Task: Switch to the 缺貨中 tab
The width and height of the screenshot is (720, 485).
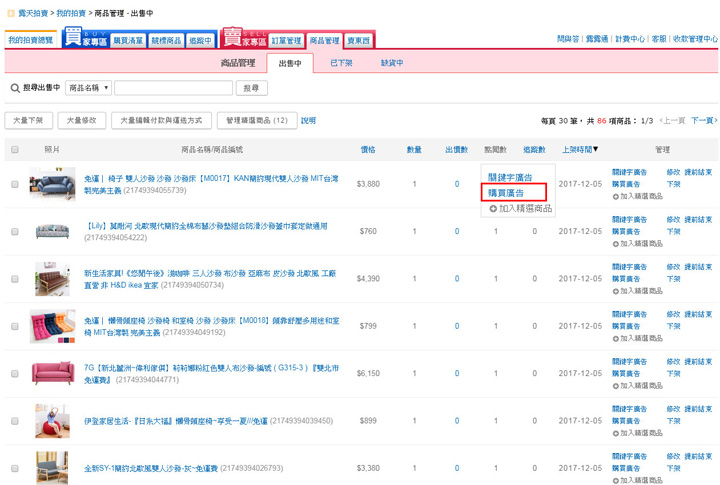Action: (392, 63)
